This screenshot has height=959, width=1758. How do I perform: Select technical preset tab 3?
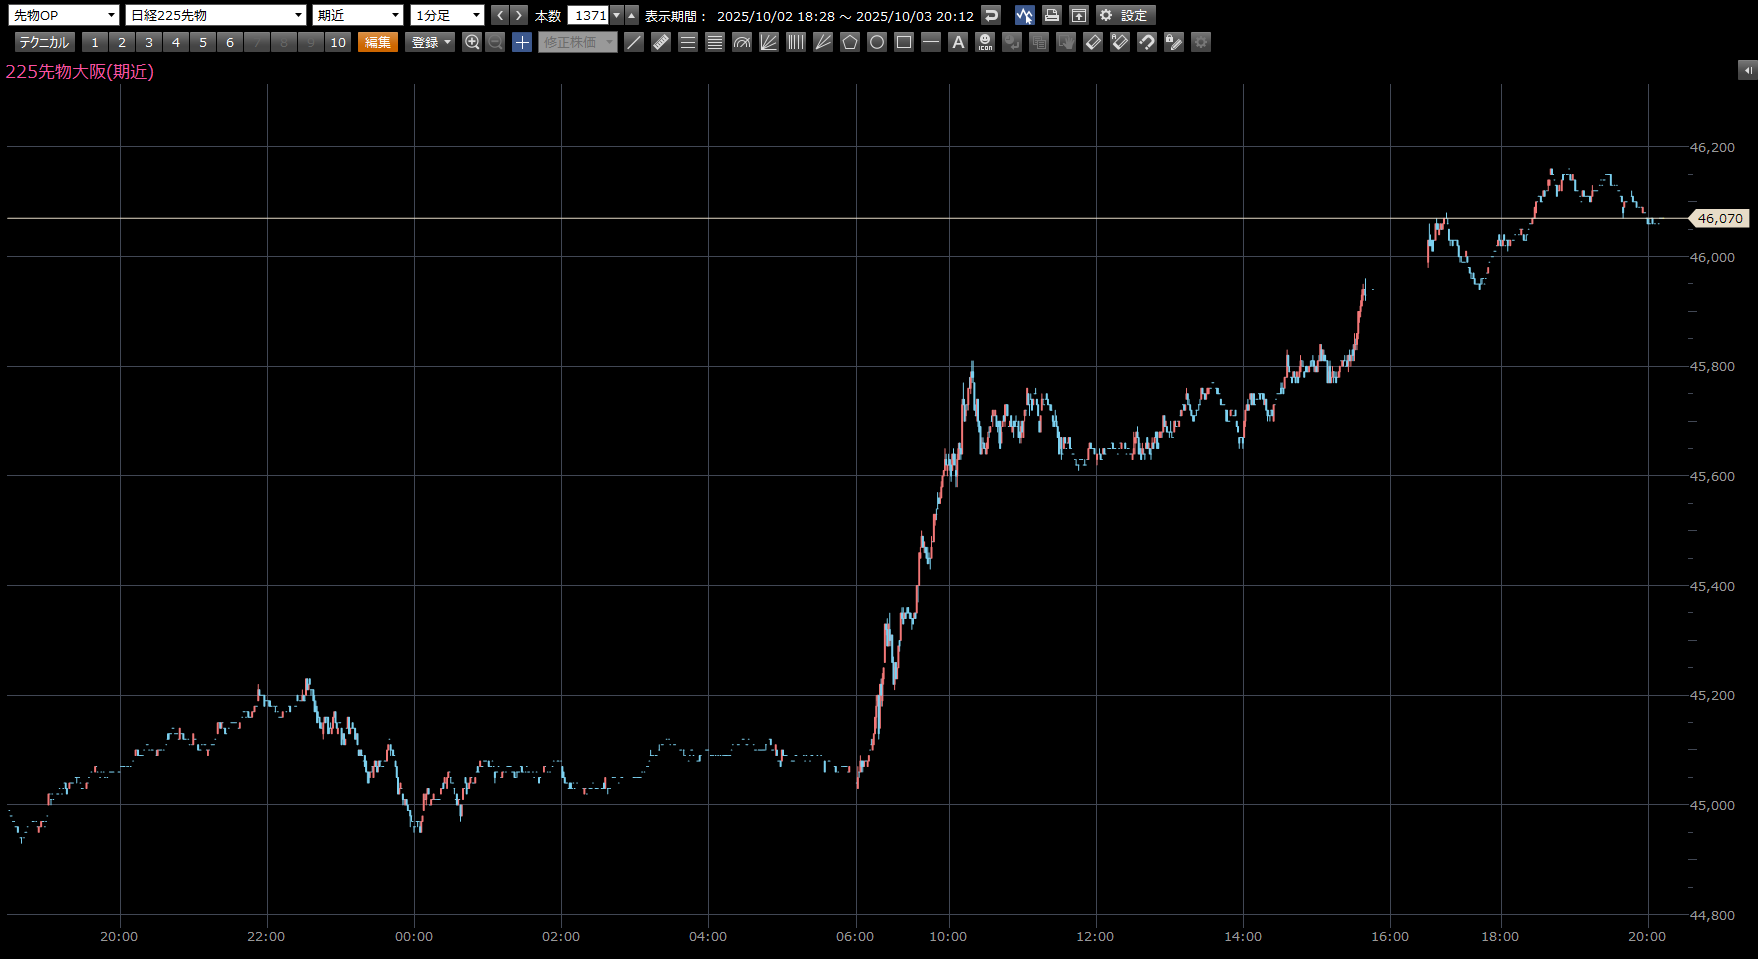click(149, 42)
